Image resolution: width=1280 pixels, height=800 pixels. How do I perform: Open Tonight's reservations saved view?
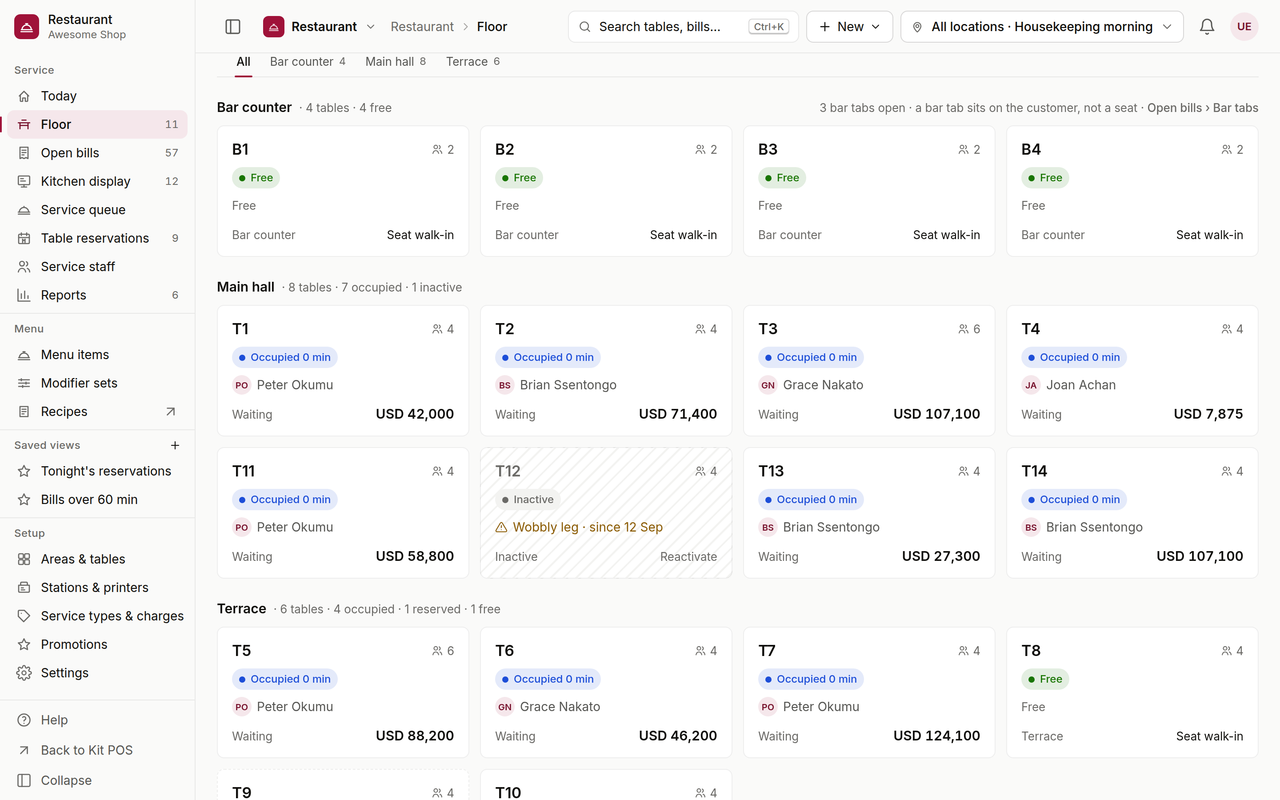(97, 471)
